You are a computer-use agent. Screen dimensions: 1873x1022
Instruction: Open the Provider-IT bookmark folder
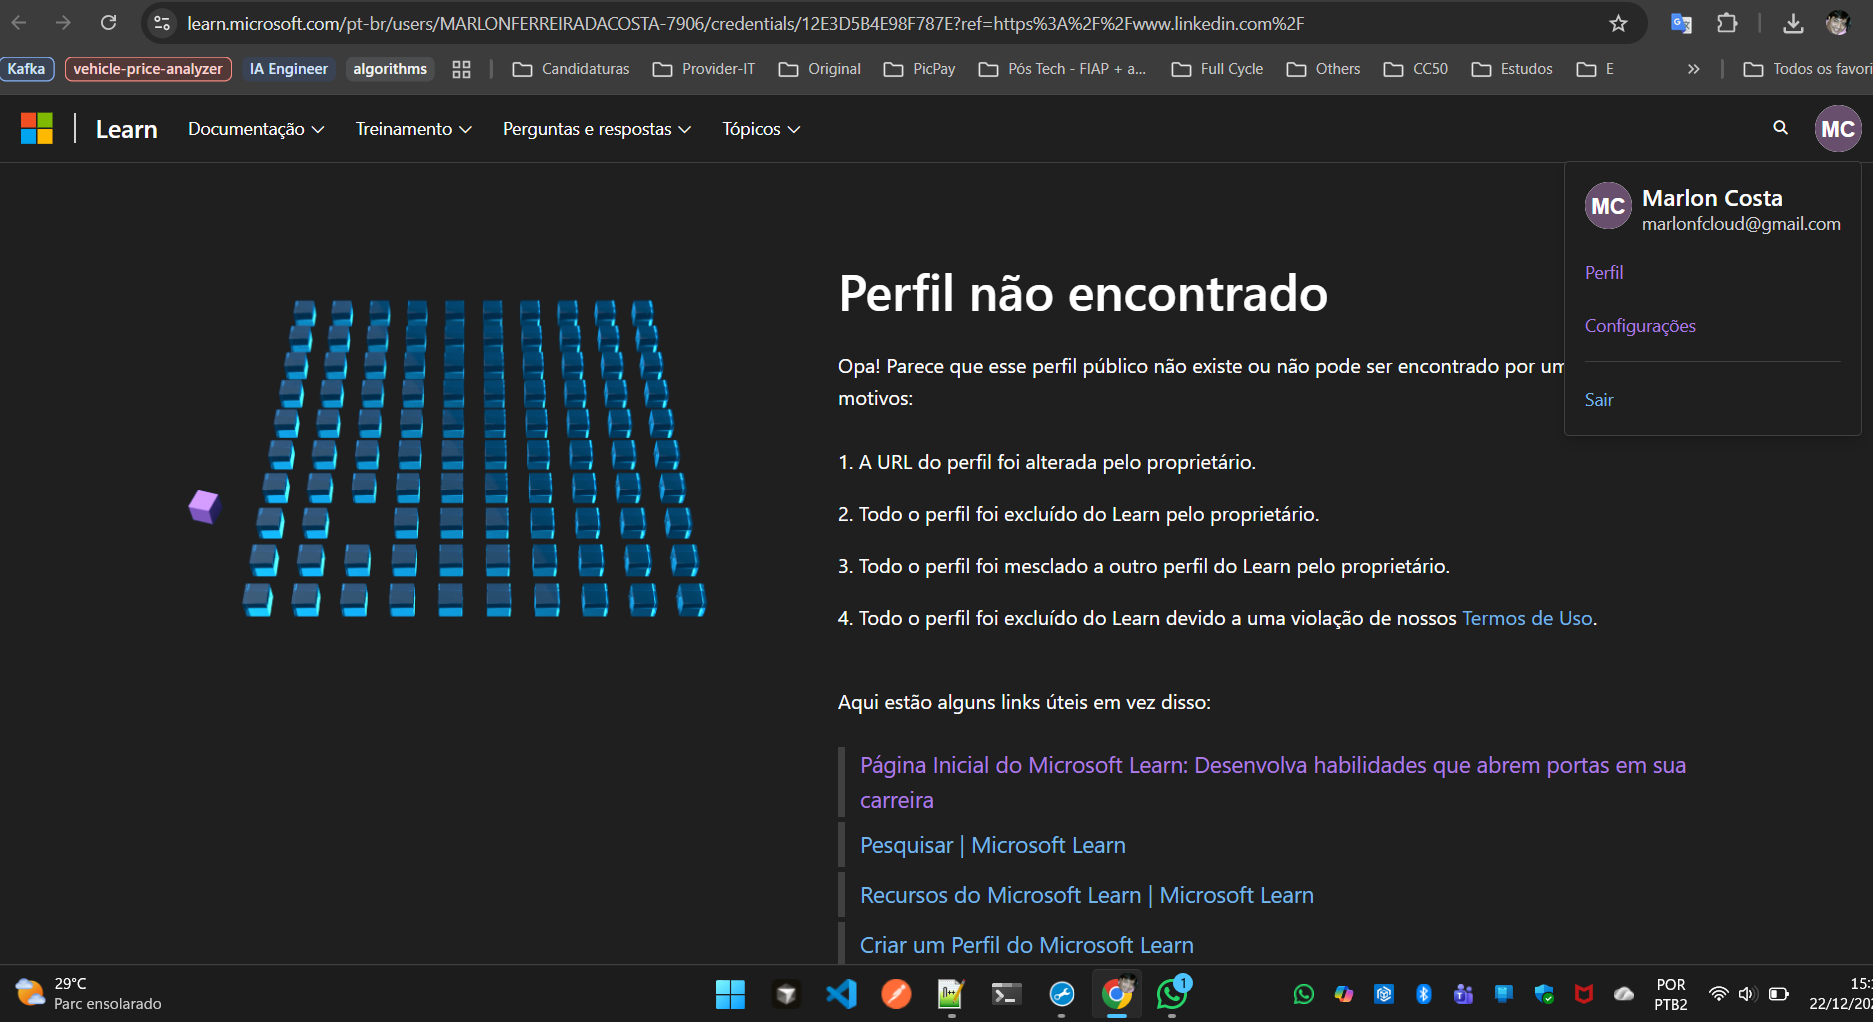coord(704,69)
